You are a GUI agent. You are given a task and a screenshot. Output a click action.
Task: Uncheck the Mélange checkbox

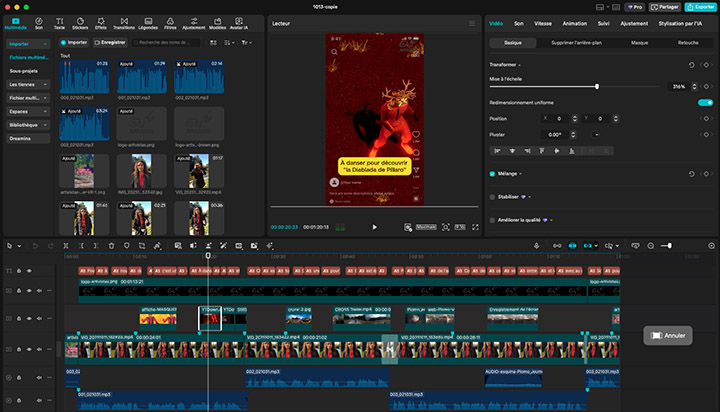pos(493,173)
